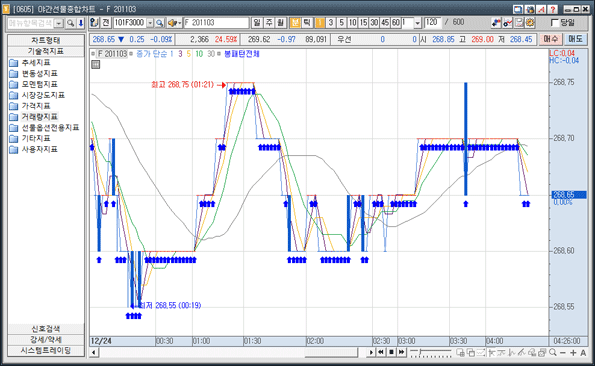Click the red A font icon in title bar

point(541,9)
